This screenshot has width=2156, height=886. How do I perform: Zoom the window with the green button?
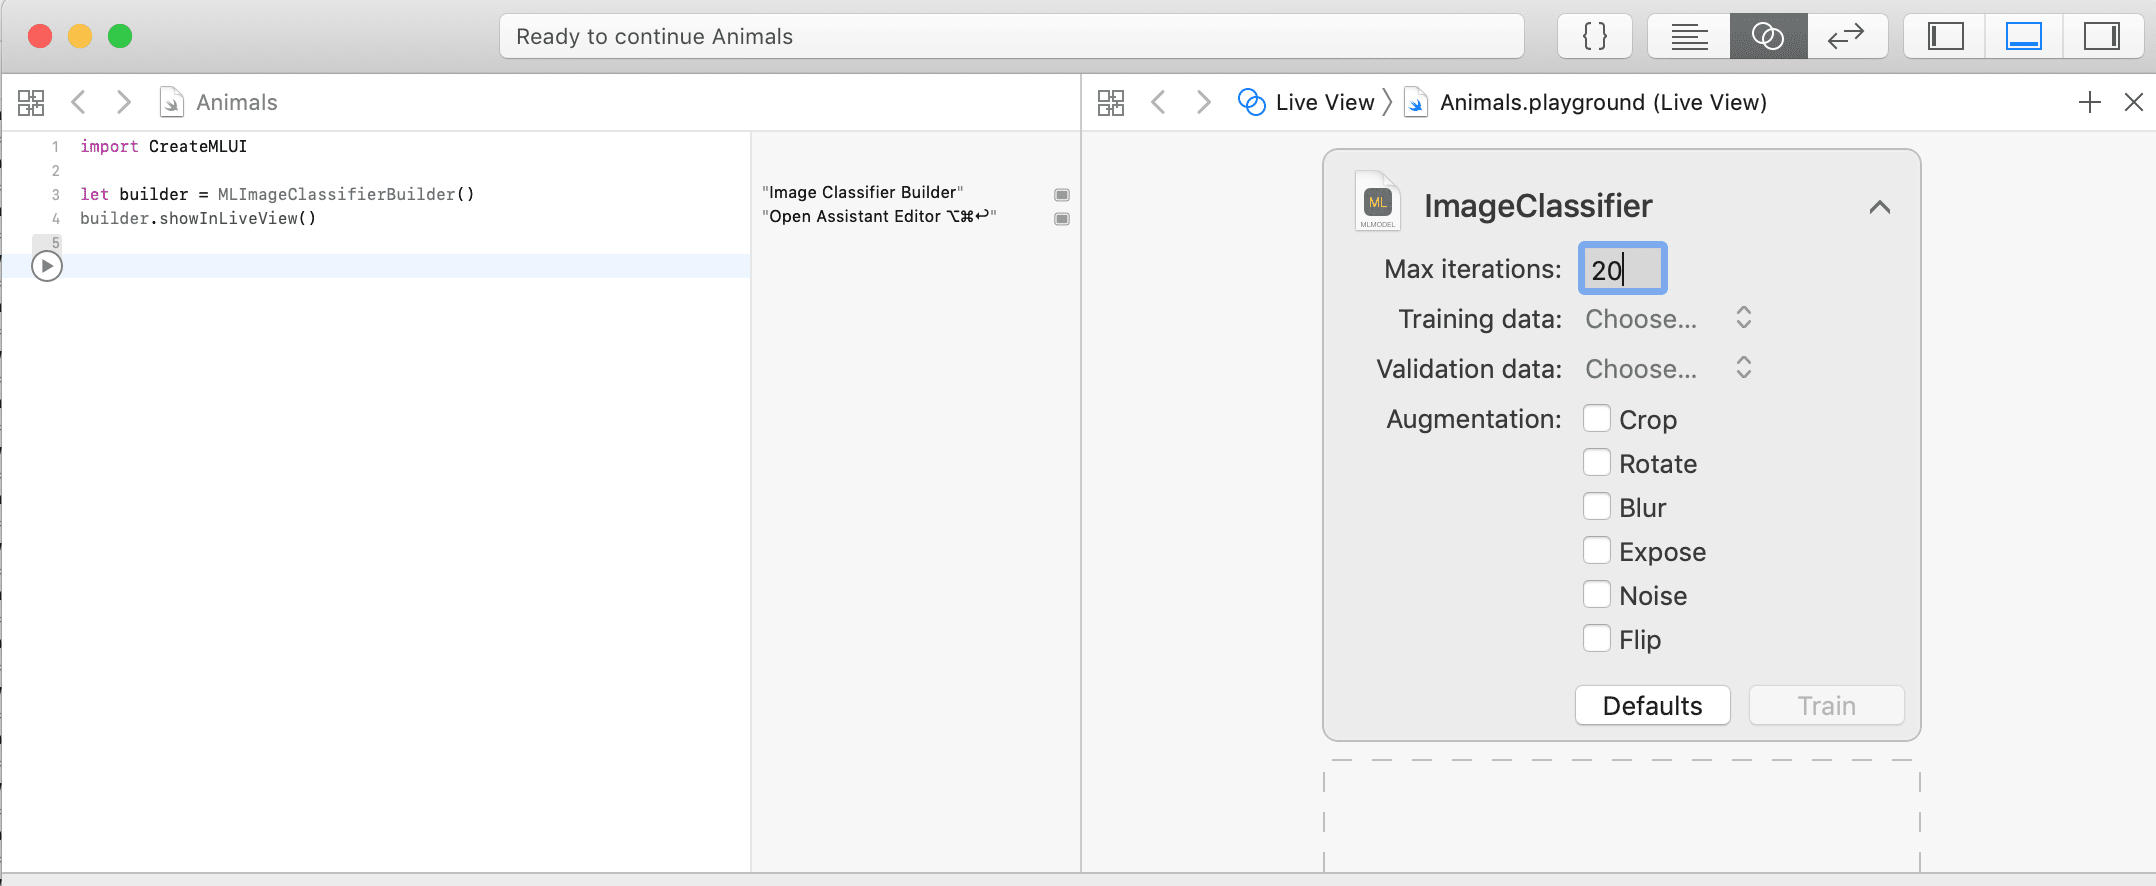click(x=120, y=37)
